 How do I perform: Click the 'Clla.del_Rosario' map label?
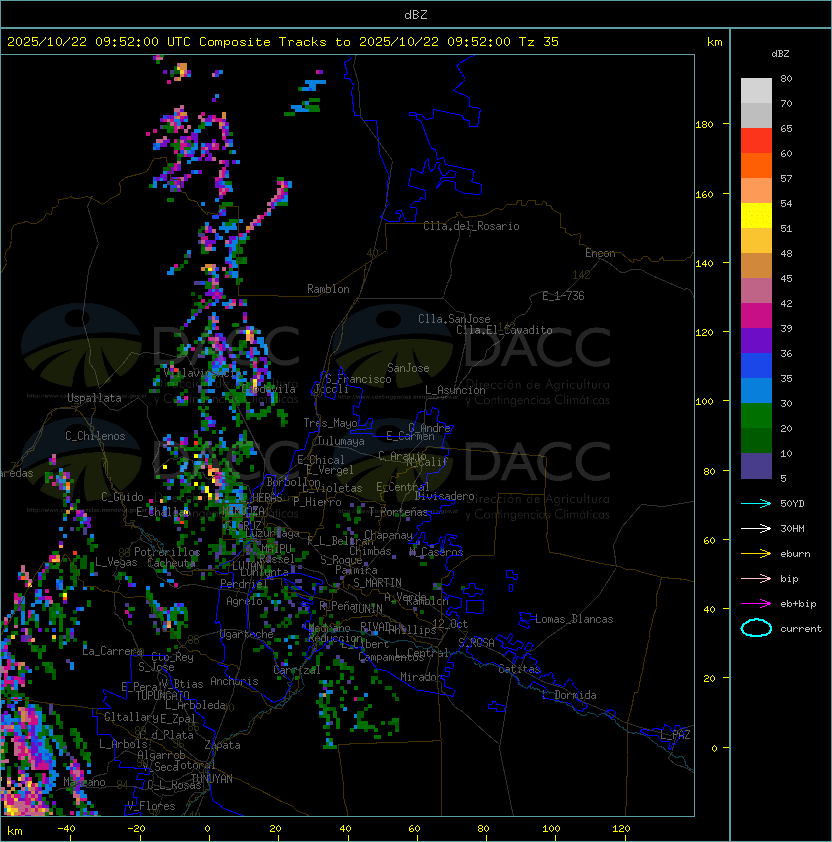point(471,226)
